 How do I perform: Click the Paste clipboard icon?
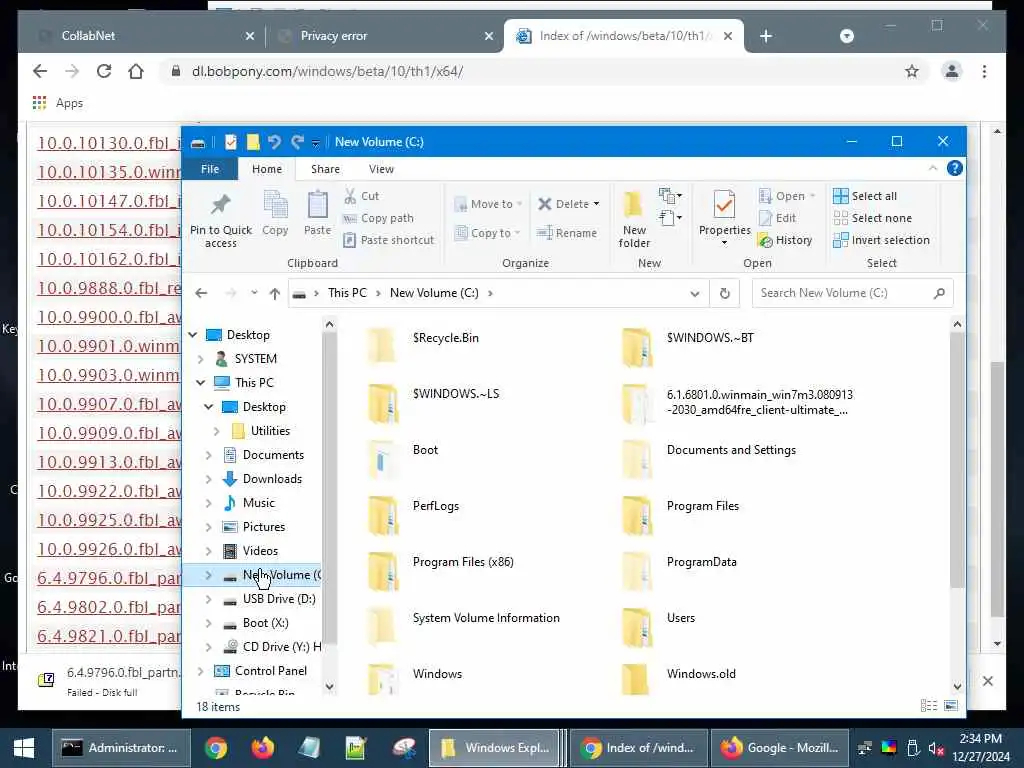[x=317, y=205]
